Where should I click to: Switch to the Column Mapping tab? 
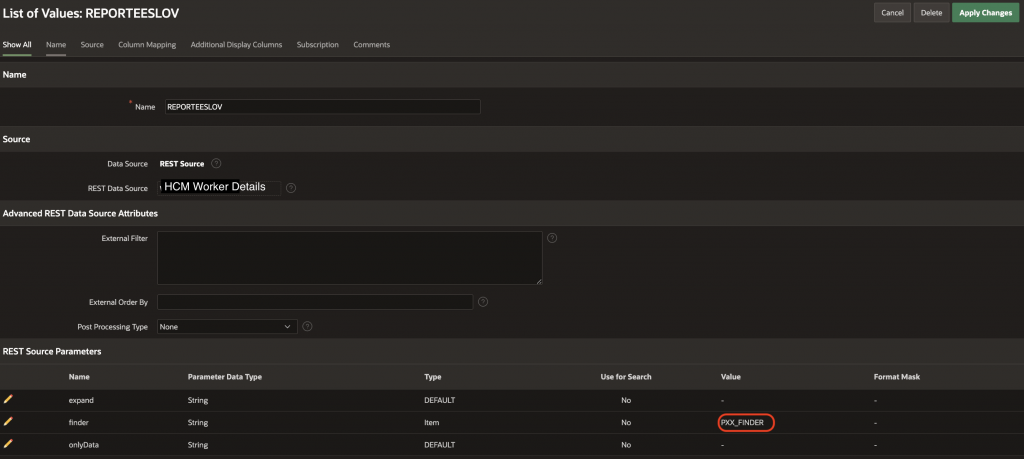[x=147, y=45]
